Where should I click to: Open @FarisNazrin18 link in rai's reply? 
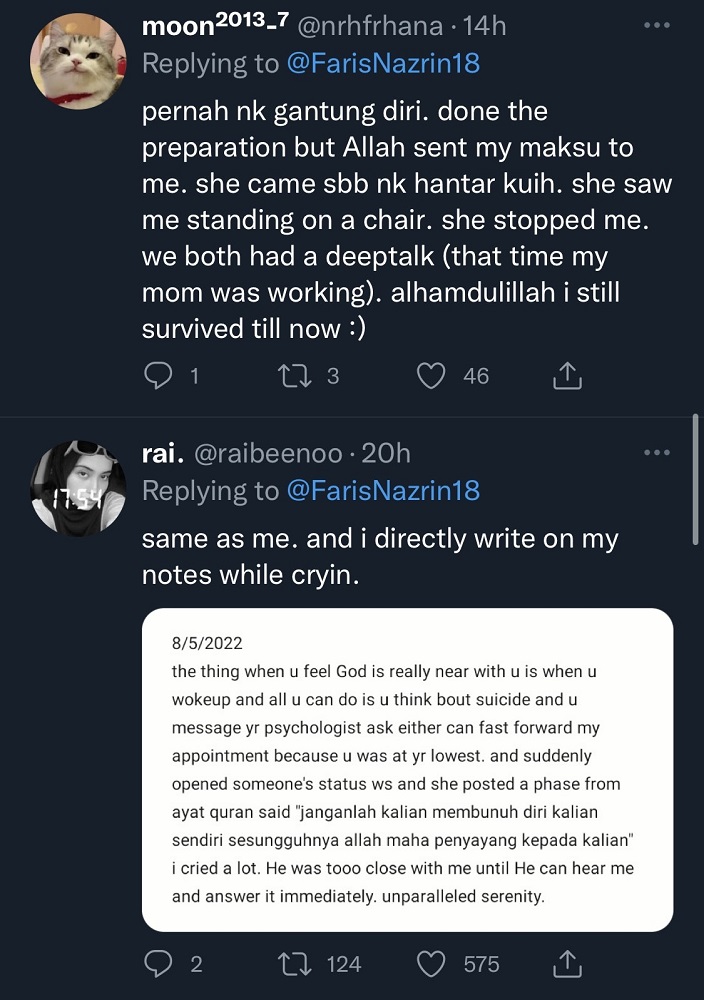point(383,490)
